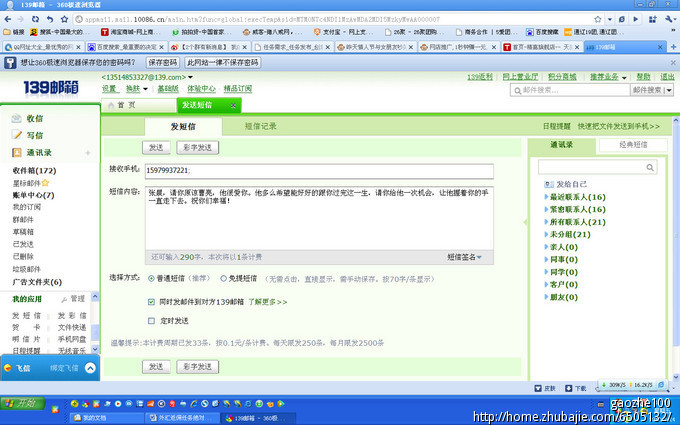680x425 pixels.
Task: Click the 皮肤 skin icon in status bar
Action: coord(538,388)
